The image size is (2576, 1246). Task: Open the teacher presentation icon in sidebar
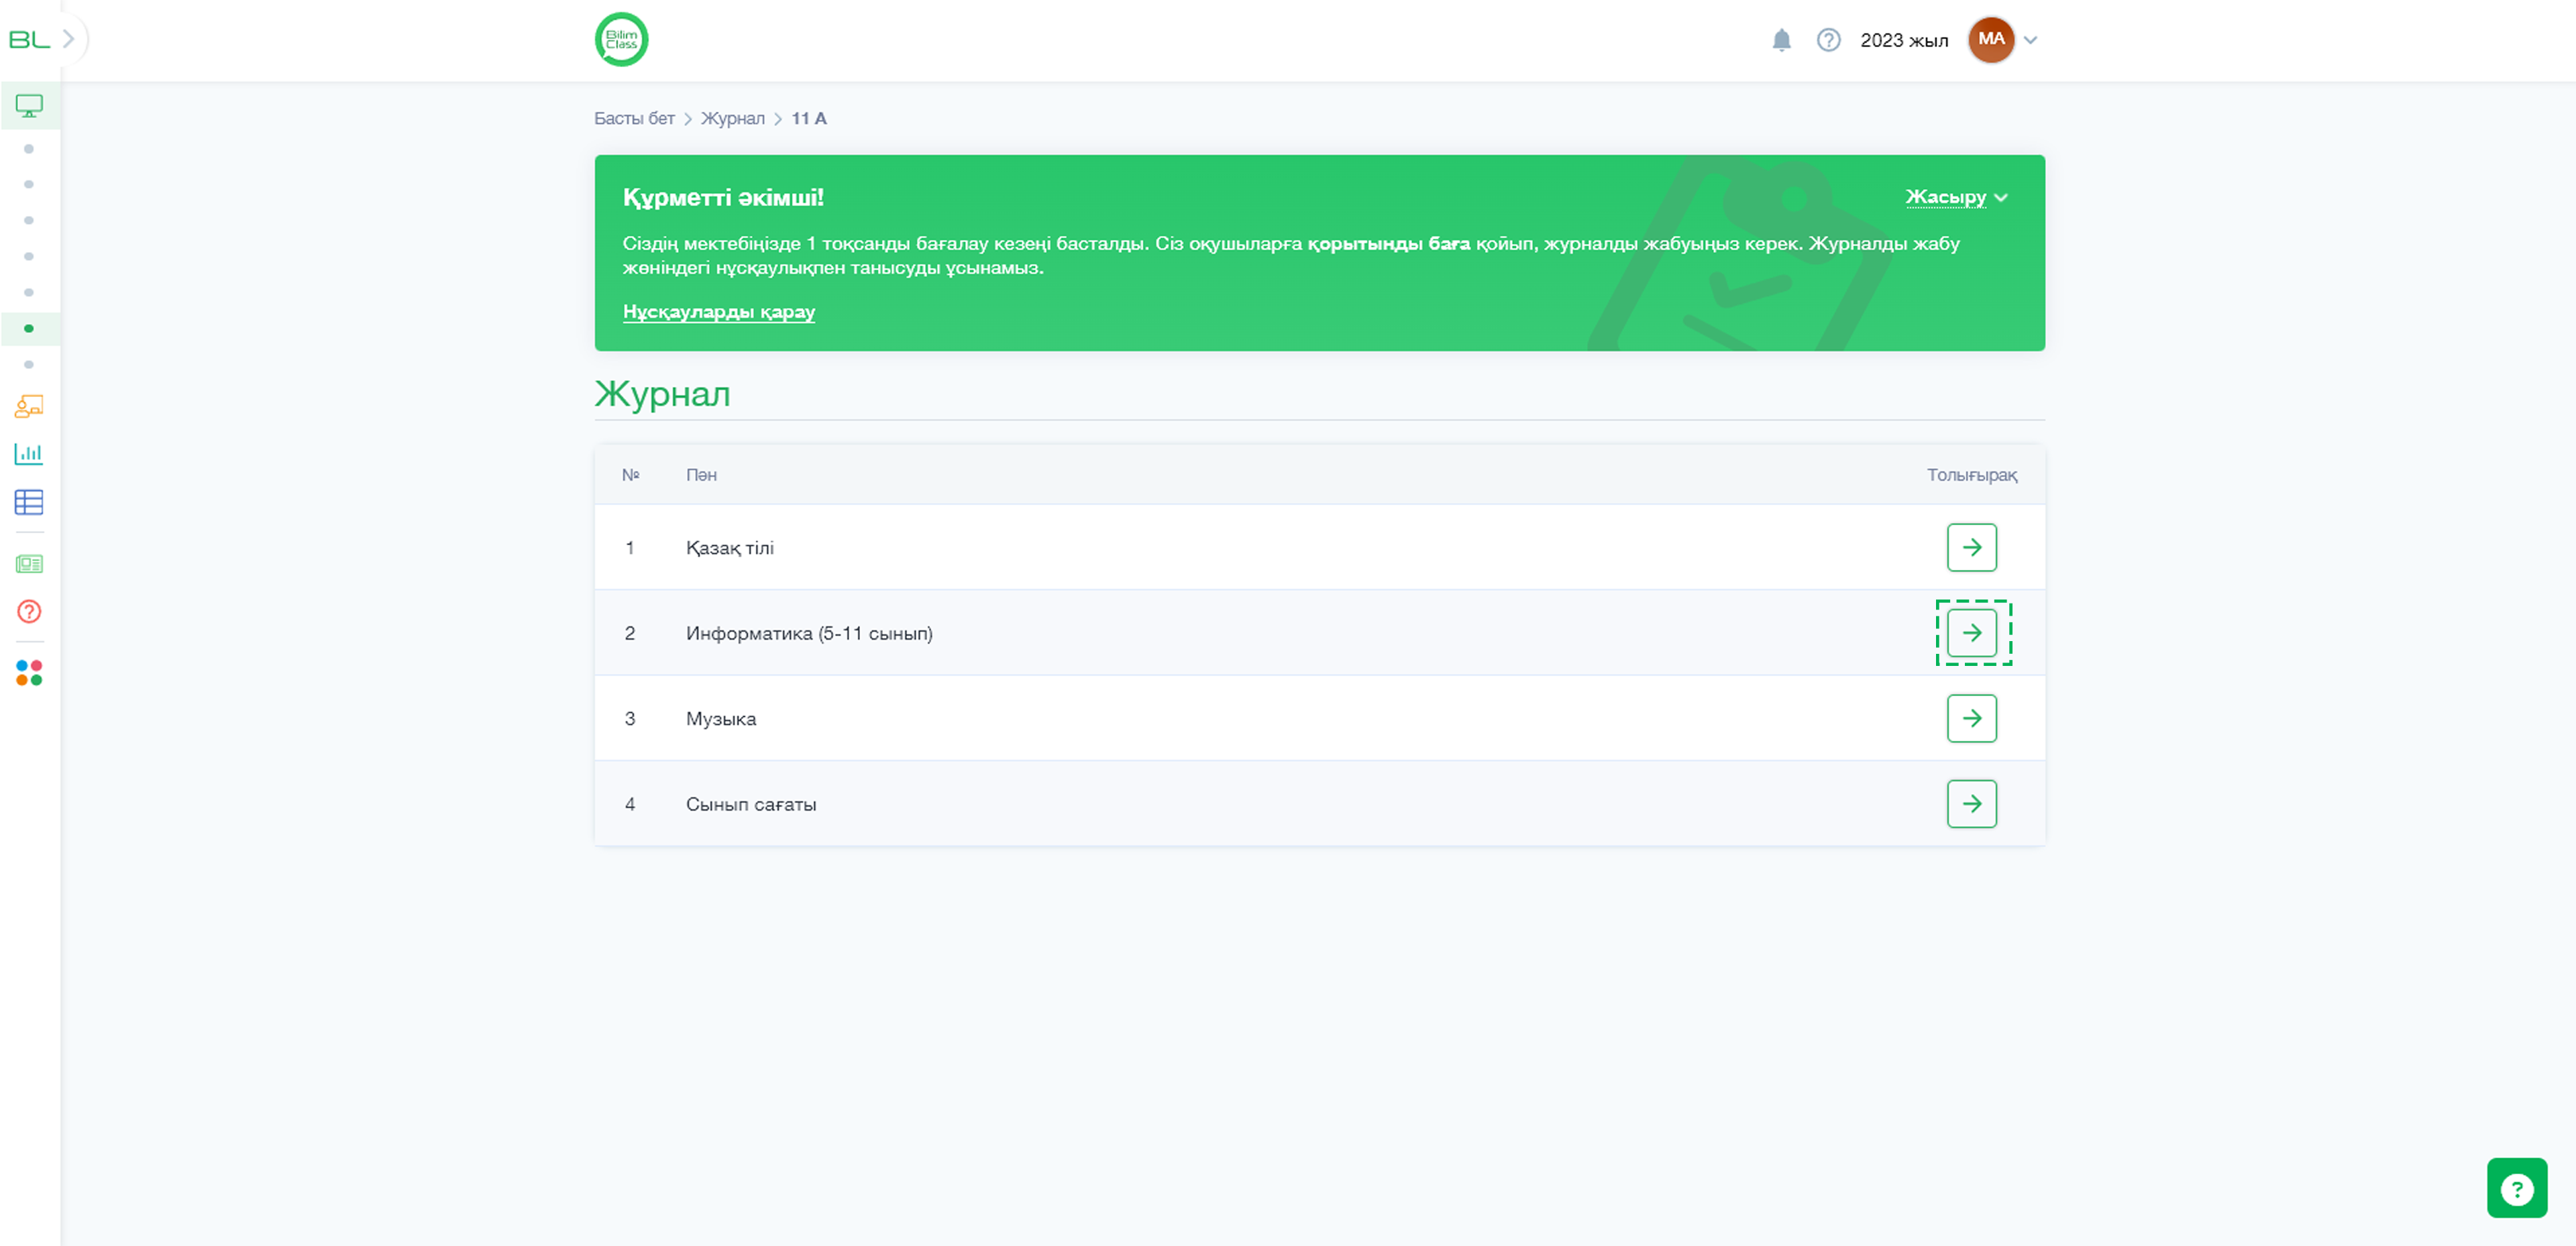click(x=29, y=406)
